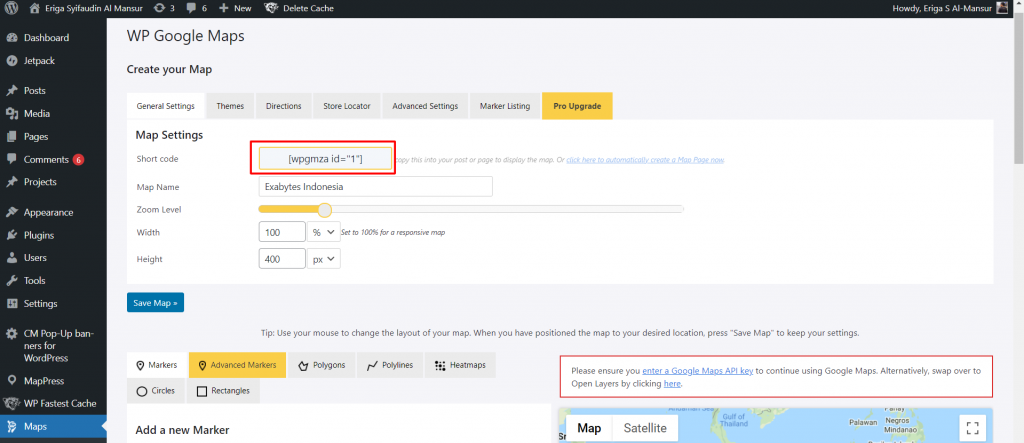Open the Directions tab
This screenshot has height=443, width=1024.
pos(283,106)
